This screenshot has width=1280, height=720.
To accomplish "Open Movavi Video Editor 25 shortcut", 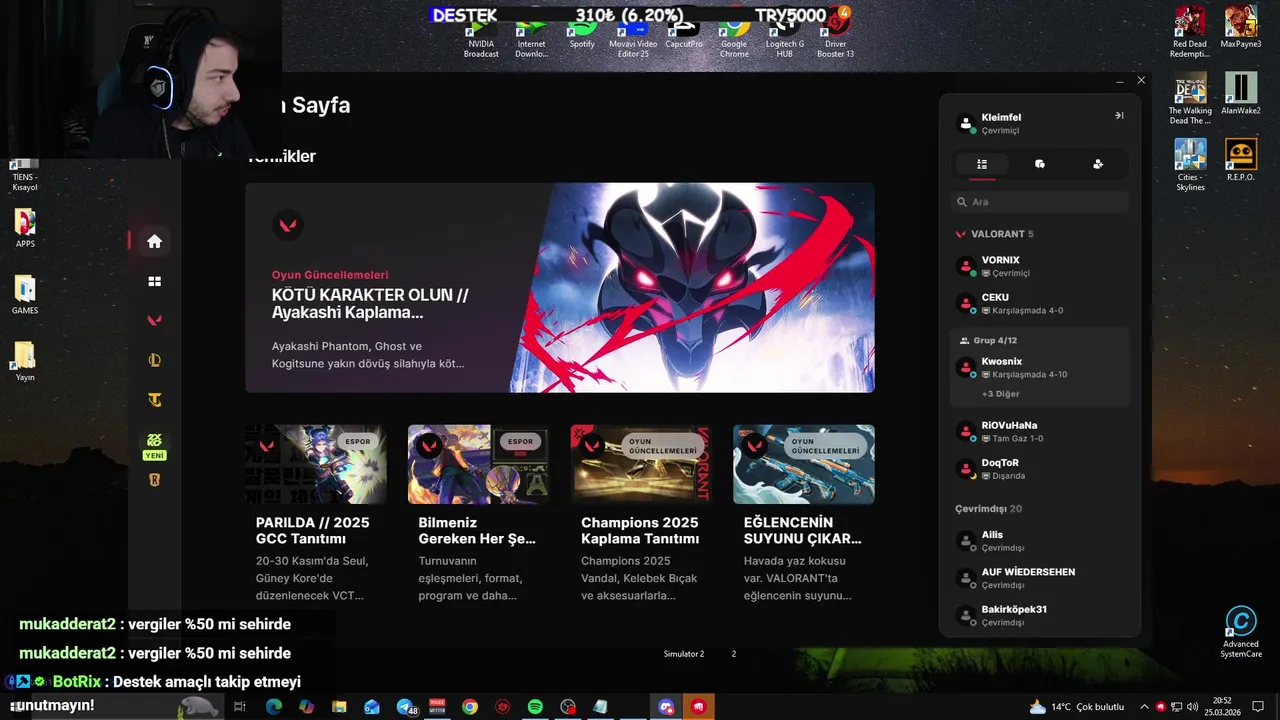I will [x=633, y=38].
